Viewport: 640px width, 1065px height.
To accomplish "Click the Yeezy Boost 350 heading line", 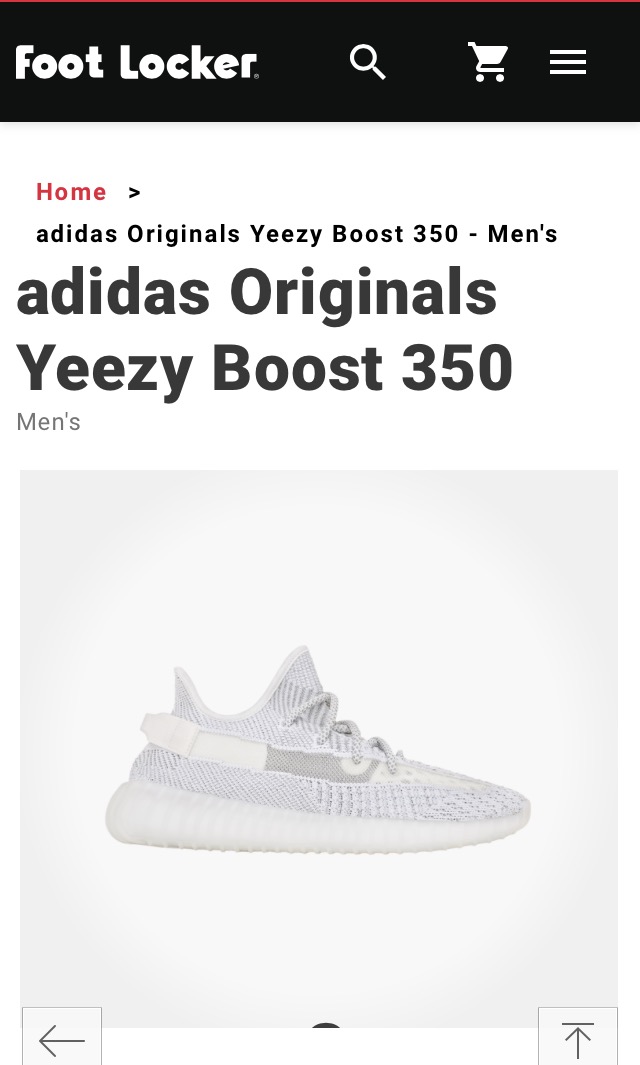I will tap(264, 368).
